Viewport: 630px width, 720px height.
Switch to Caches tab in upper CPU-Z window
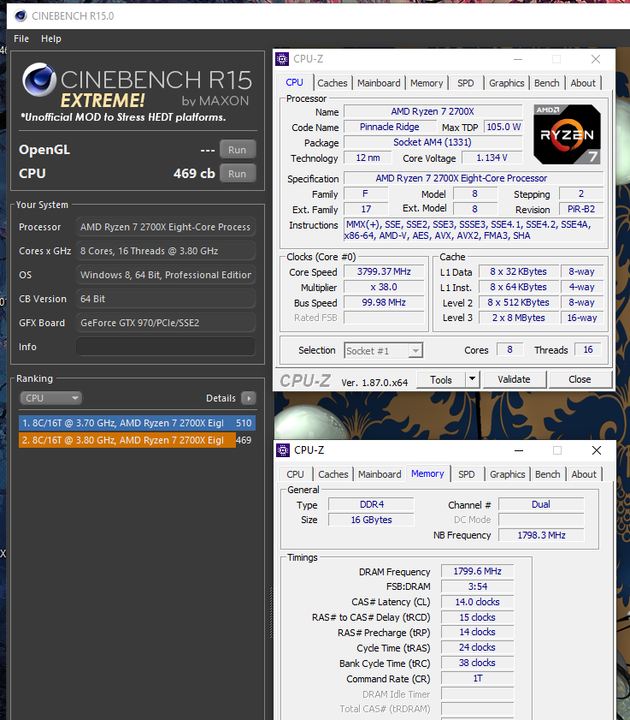[x=332, y=83]
